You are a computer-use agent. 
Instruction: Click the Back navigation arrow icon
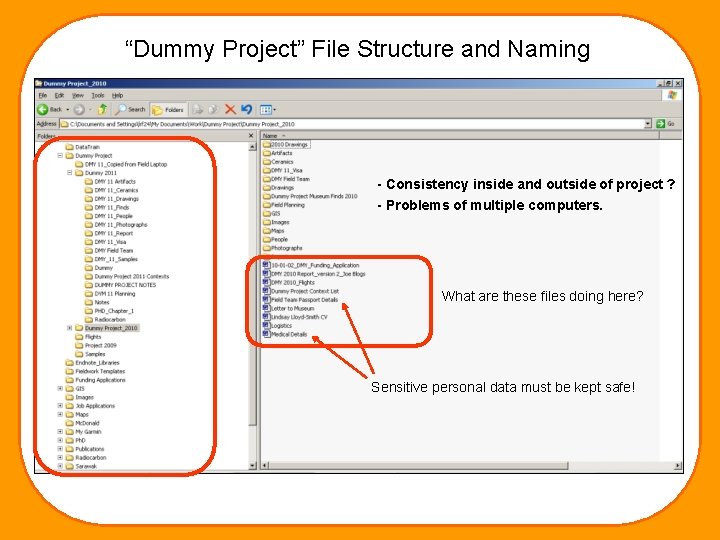click(x=43, y=109)
